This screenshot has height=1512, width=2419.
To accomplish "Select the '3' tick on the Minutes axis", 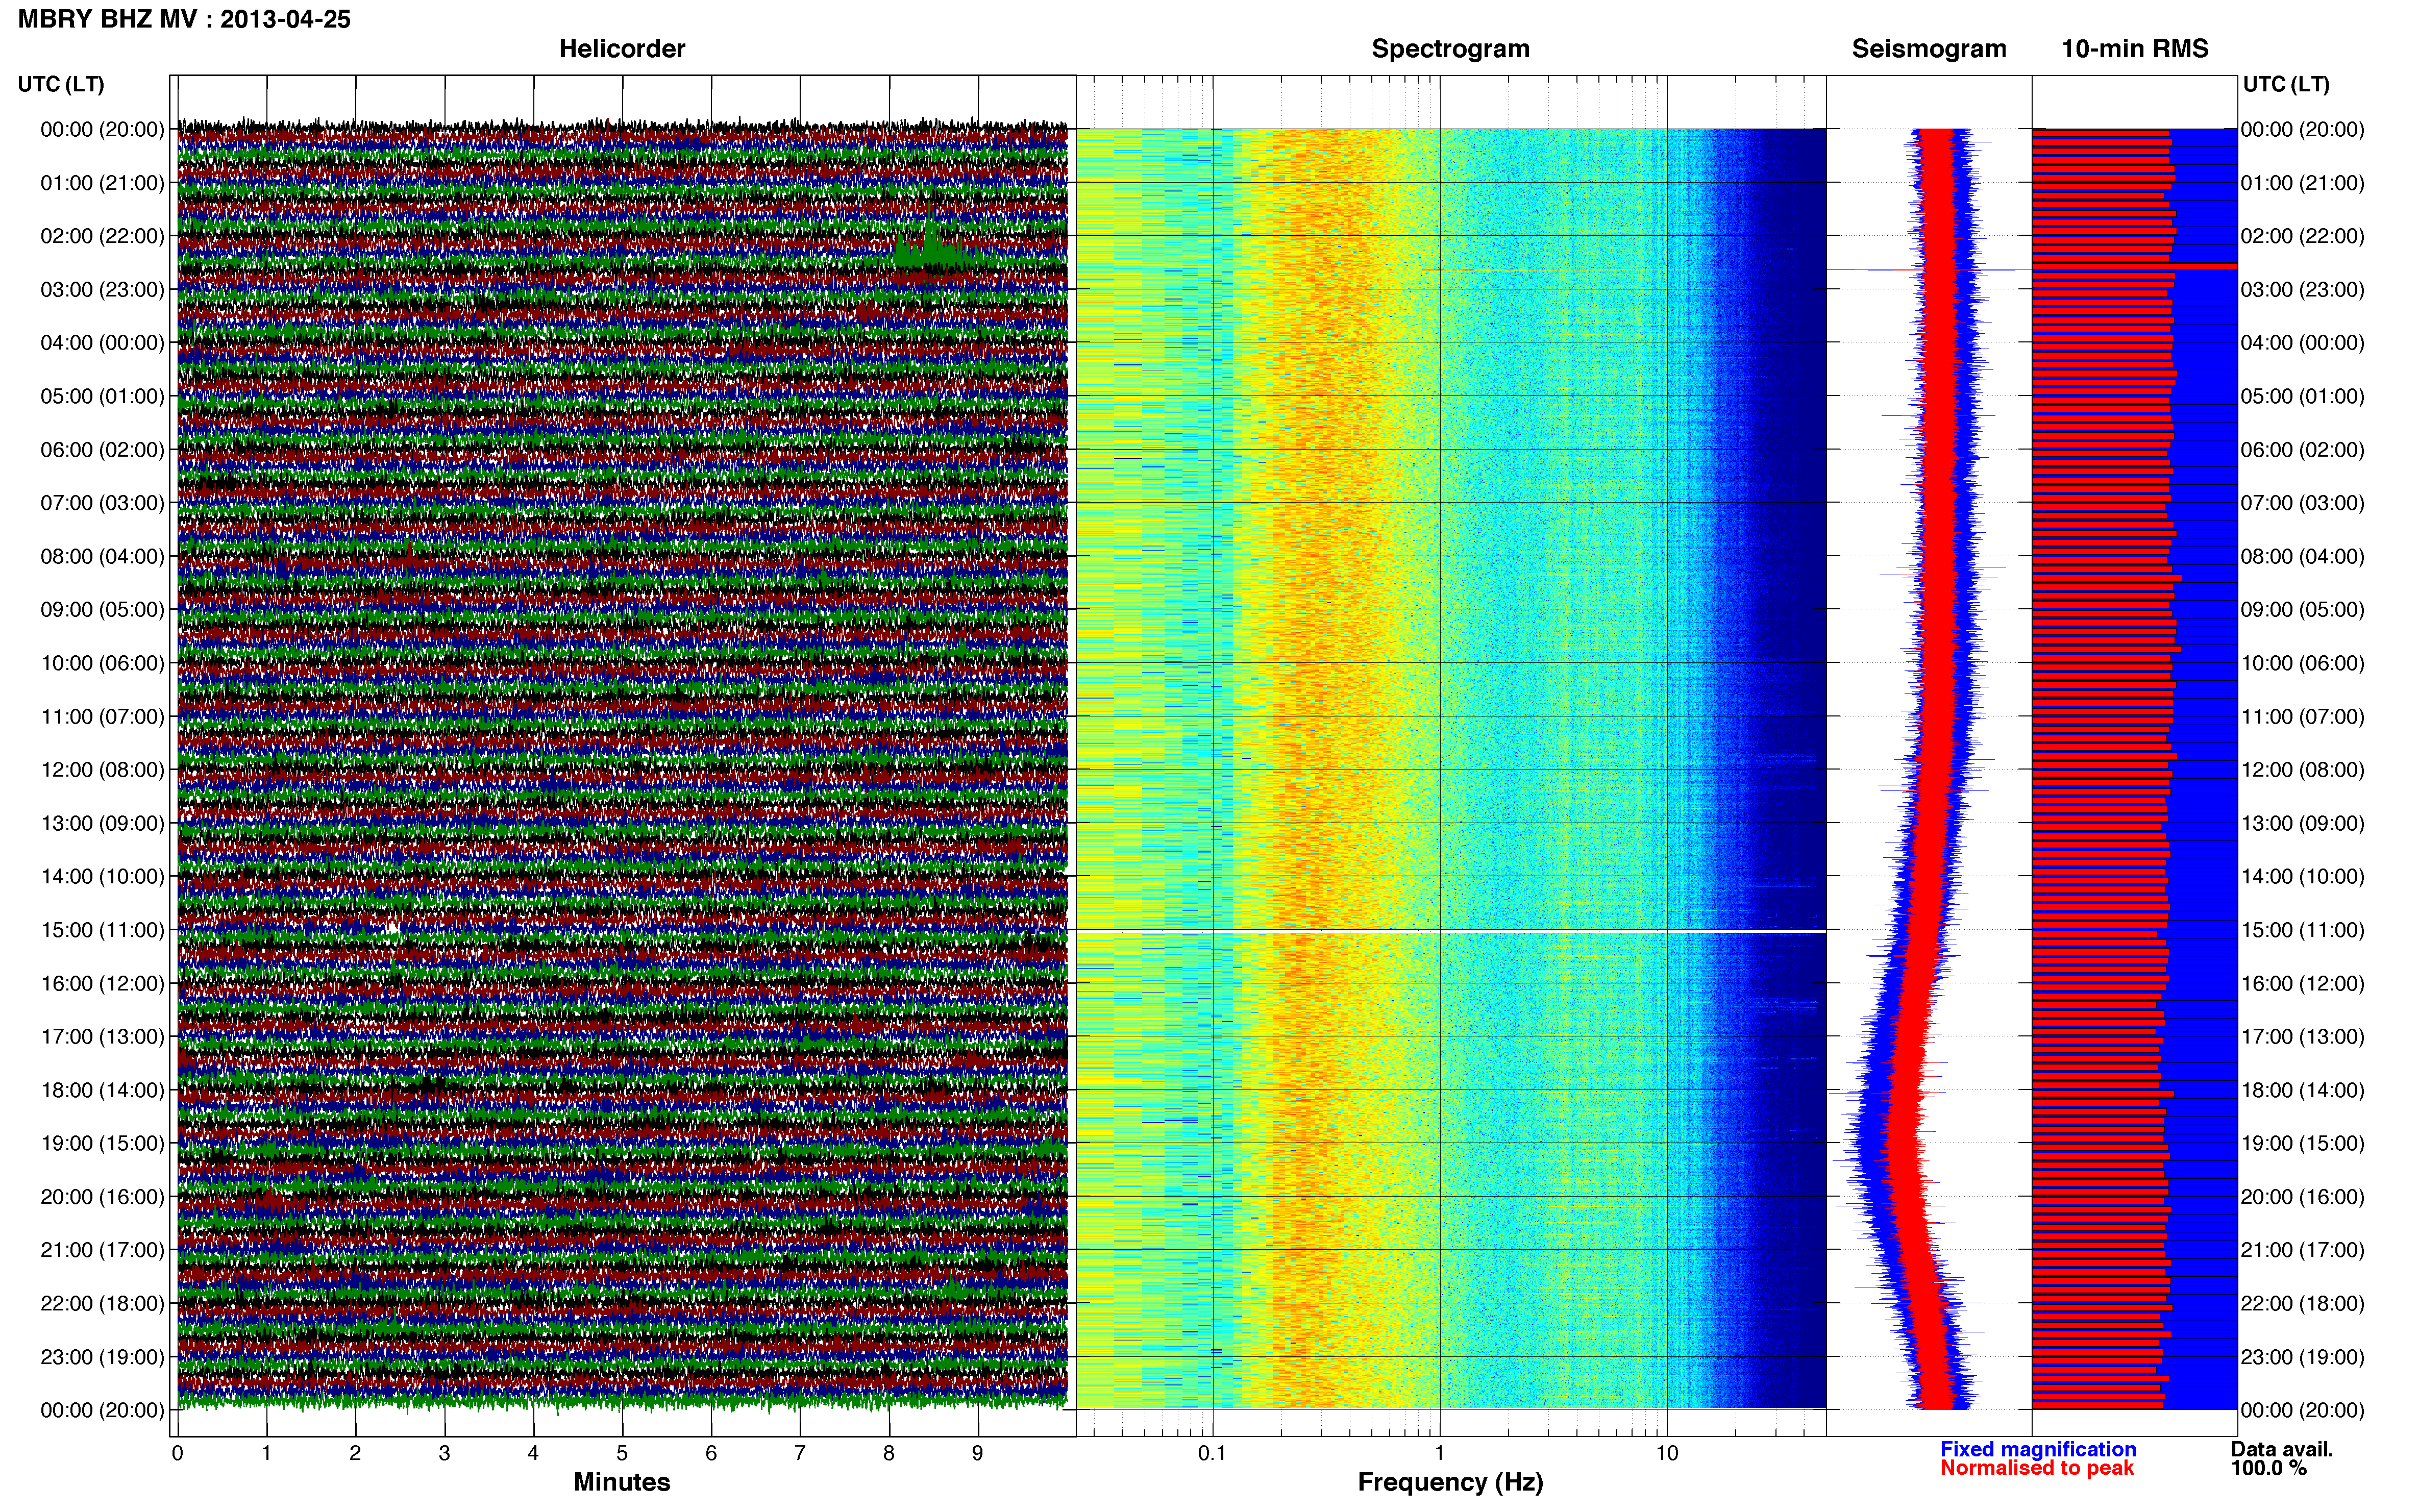I will pos(444,1454).
